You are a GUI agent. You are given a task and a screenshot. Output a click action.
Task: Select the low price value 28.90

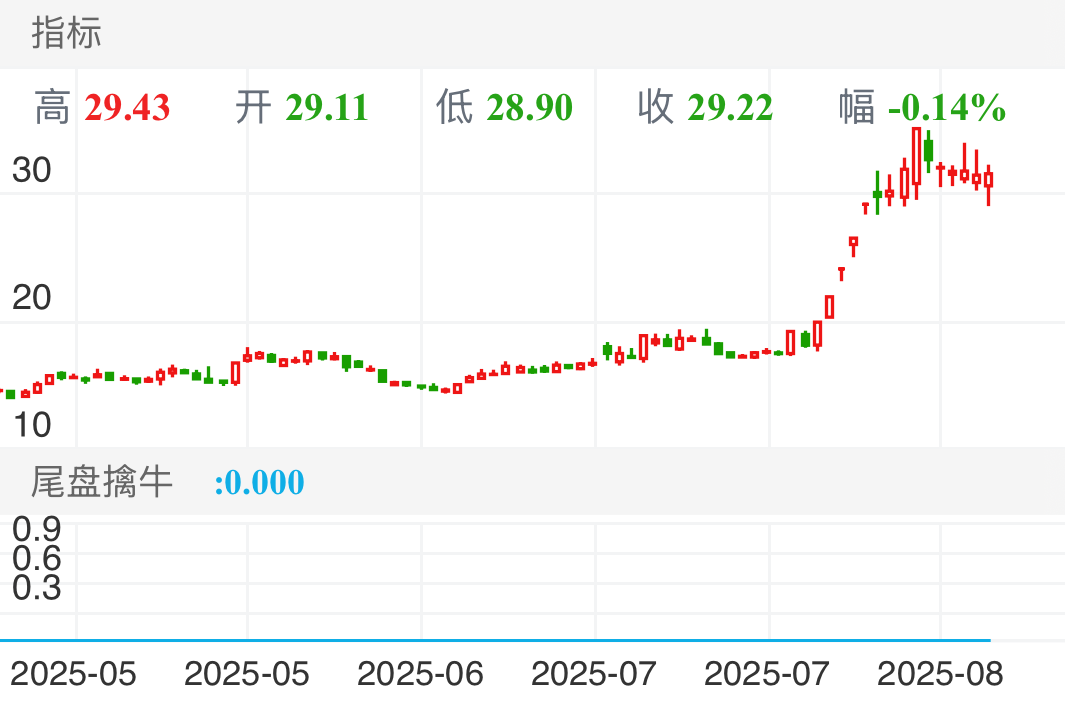pyautogui.click(x=529, y=108)
